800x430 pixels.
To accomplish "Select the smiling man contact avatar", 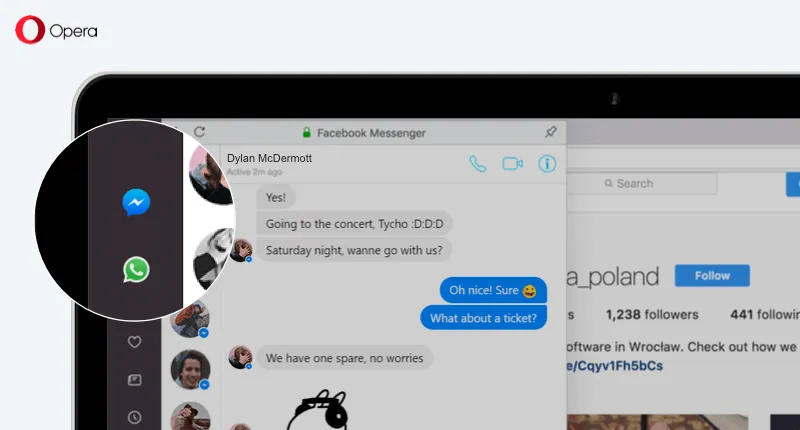I will click(x=190, y=369).
